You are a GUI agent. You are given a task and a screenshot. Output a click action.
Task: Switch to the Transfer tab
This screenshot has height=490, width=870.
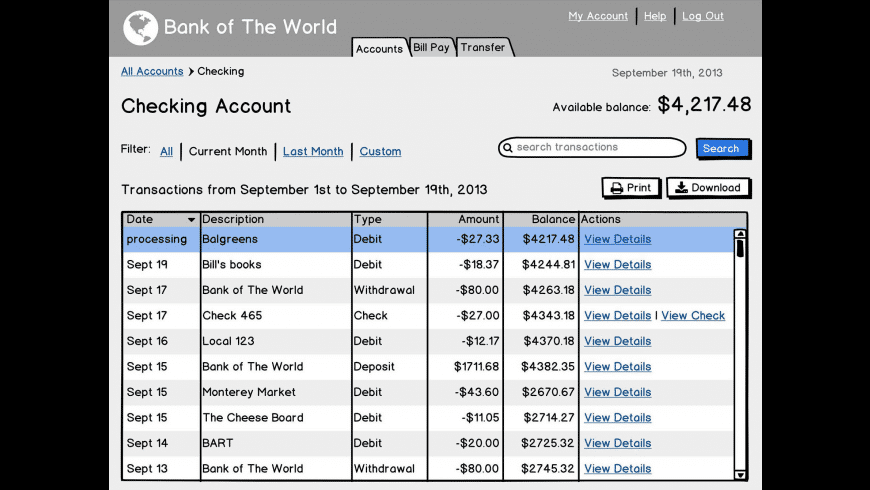(x=483, y=47)
